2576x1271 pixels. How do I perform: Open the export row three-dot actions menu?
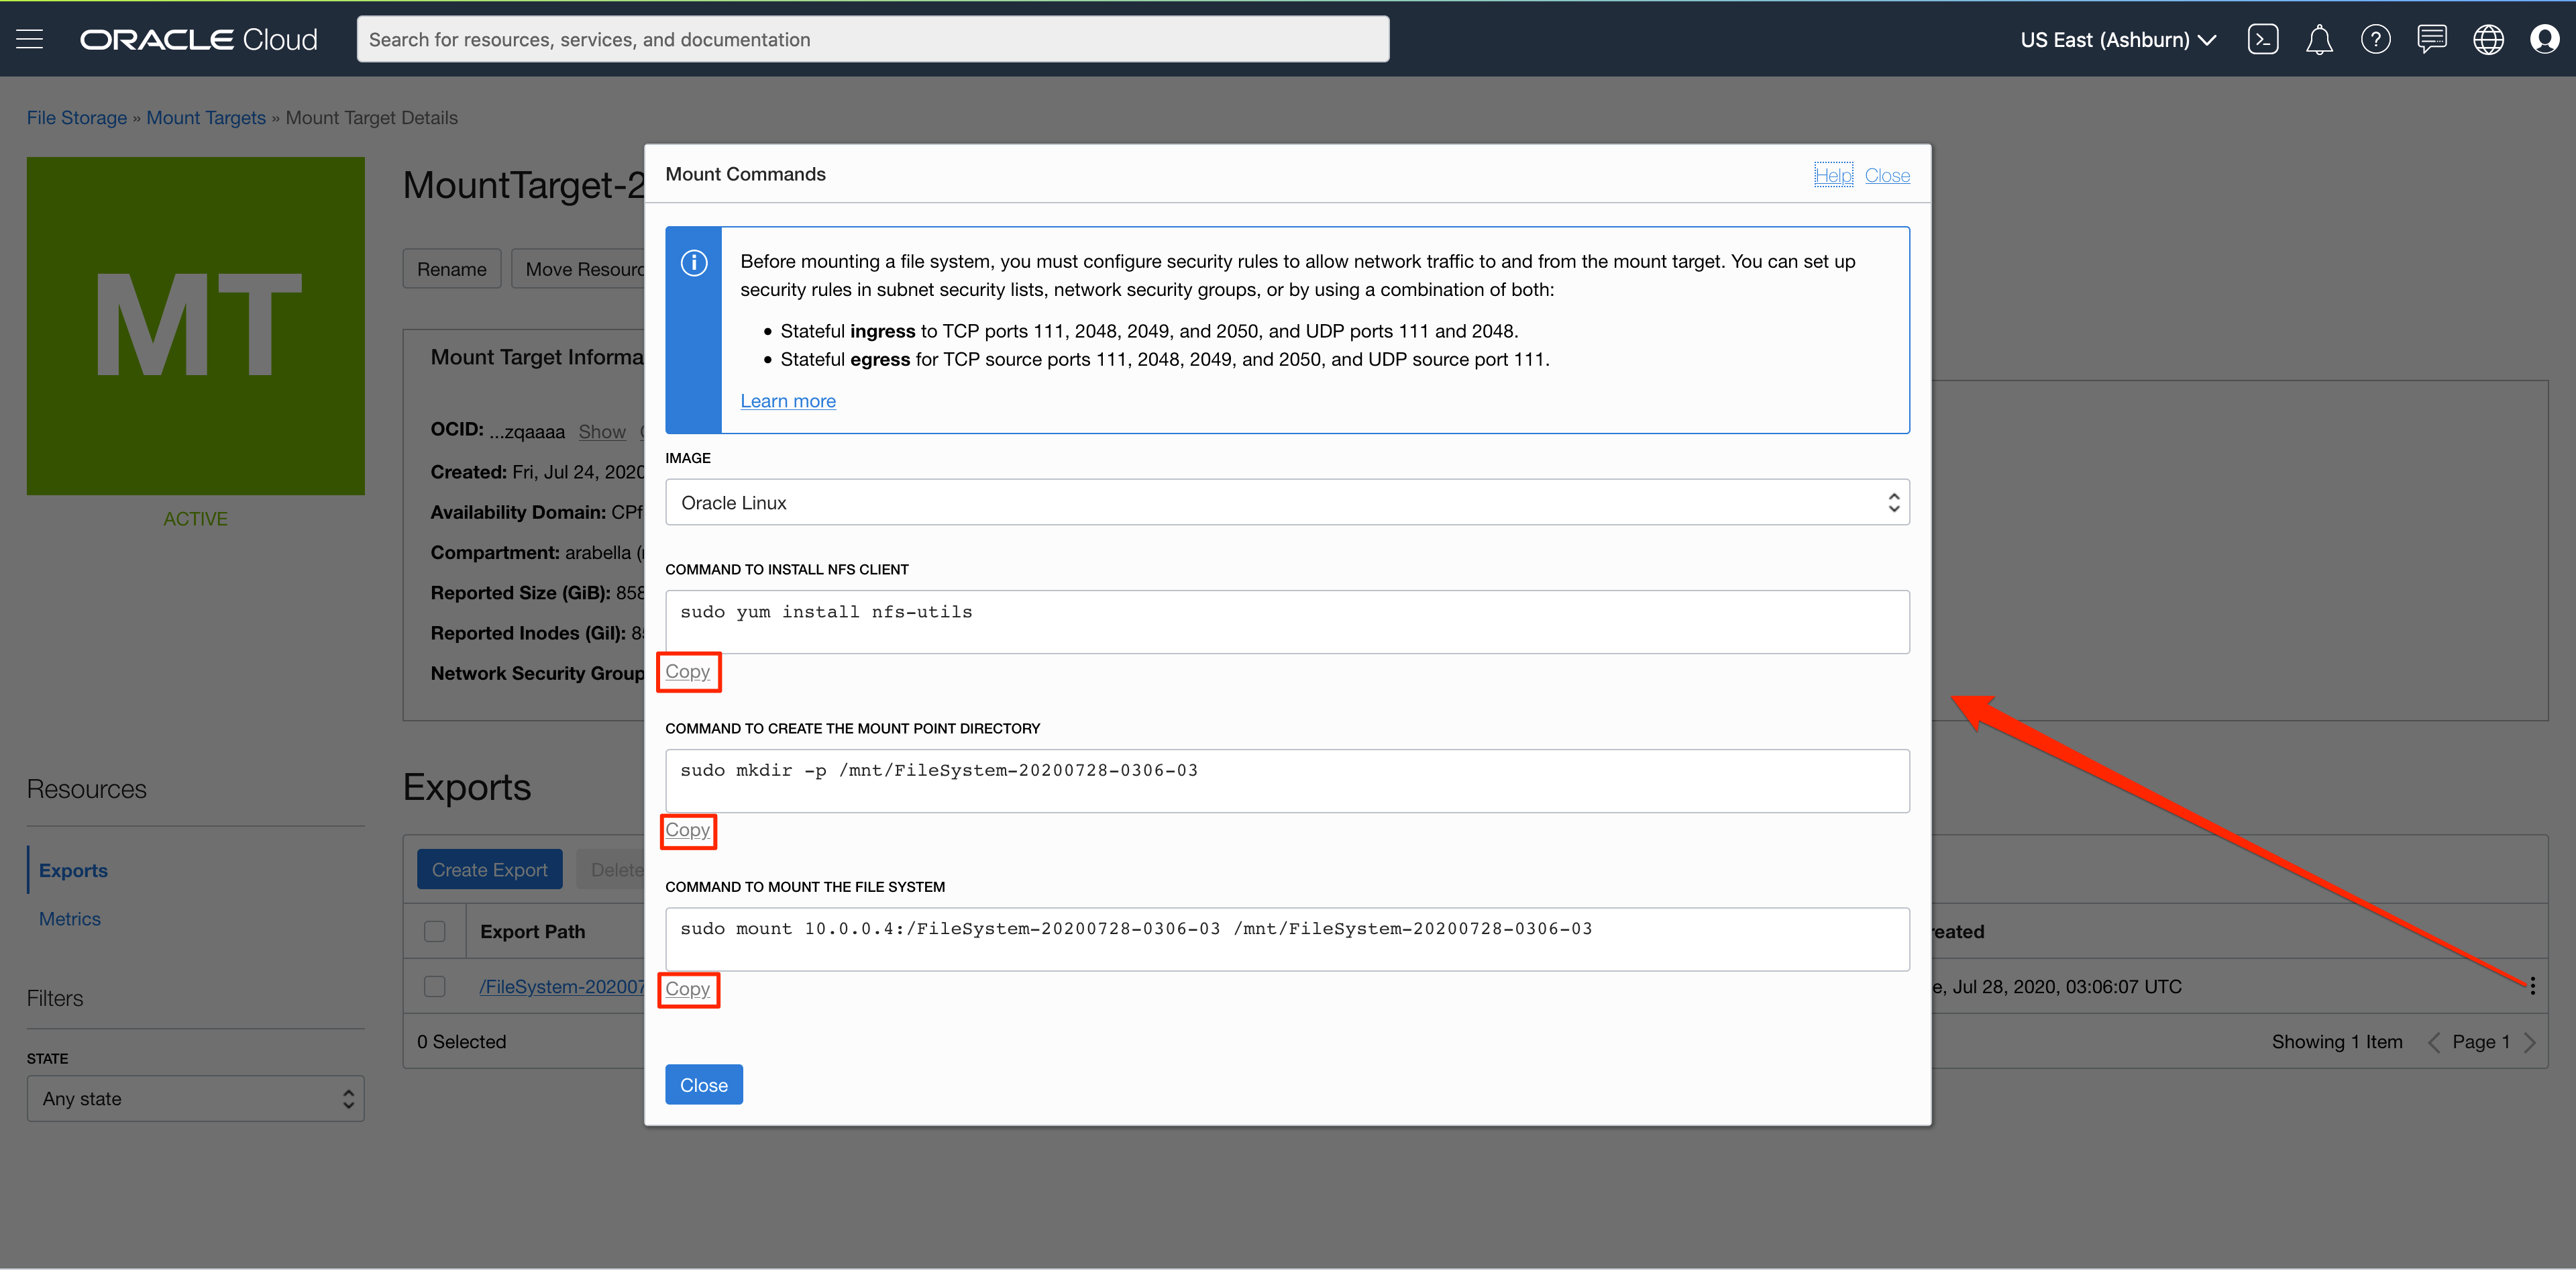click(2532, 986)
